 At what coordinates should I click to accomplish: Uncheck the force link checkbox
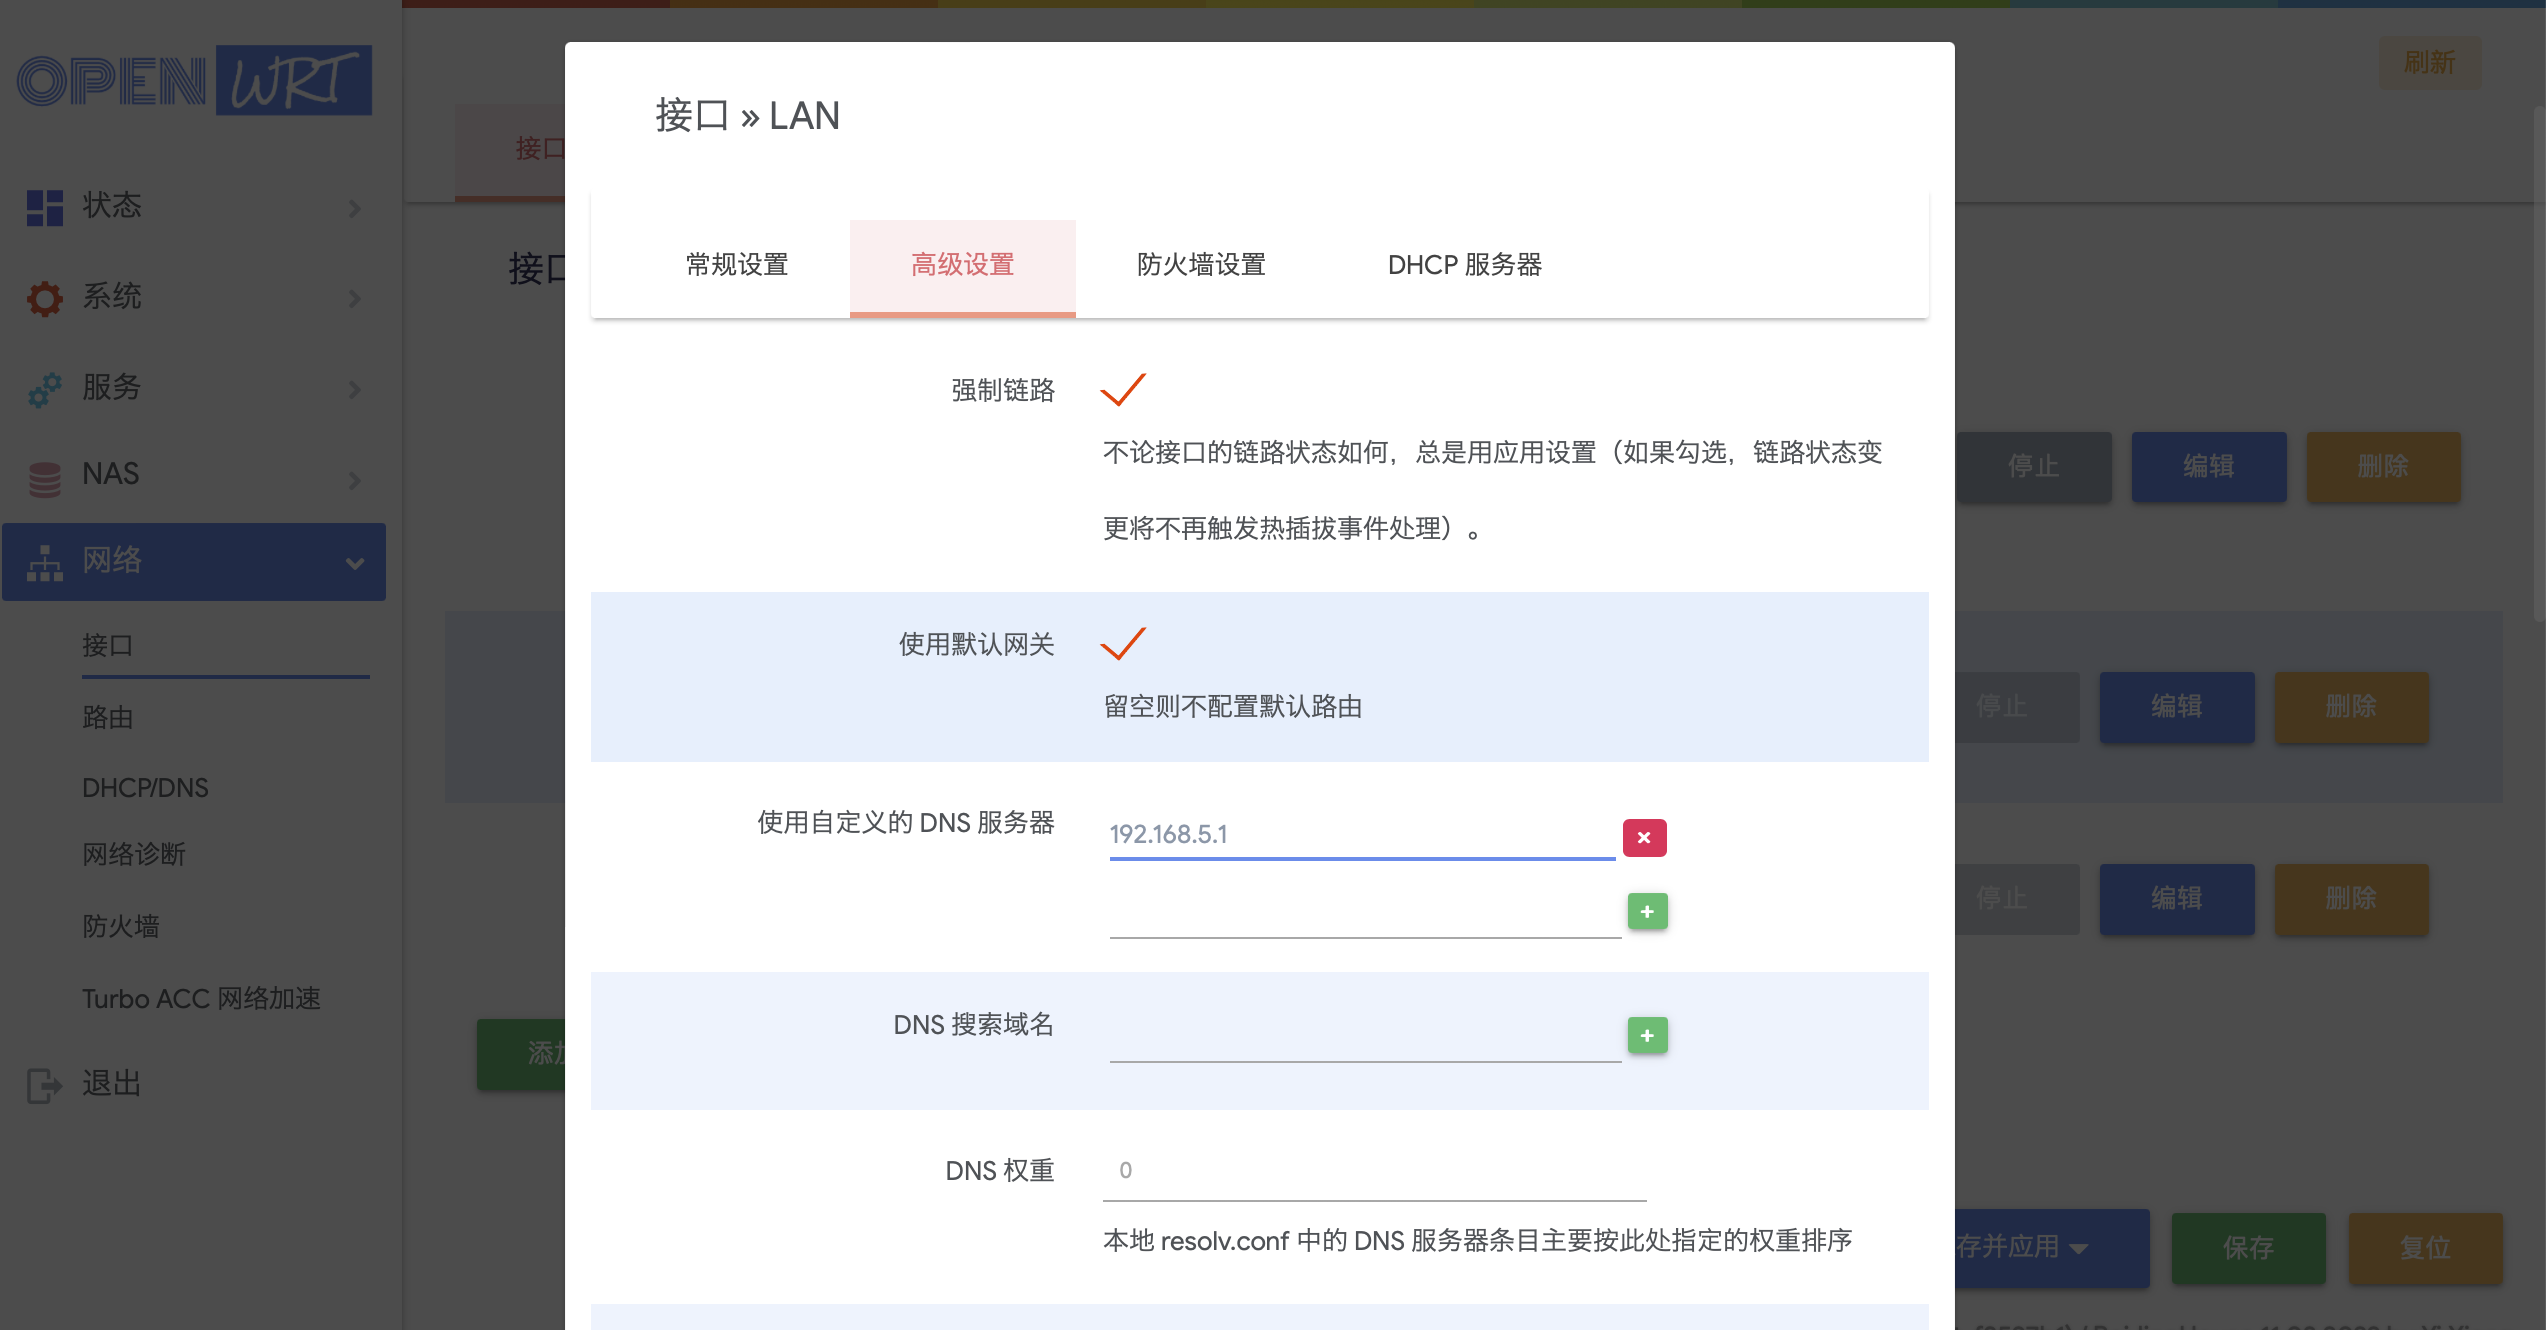click(1122, 390)
